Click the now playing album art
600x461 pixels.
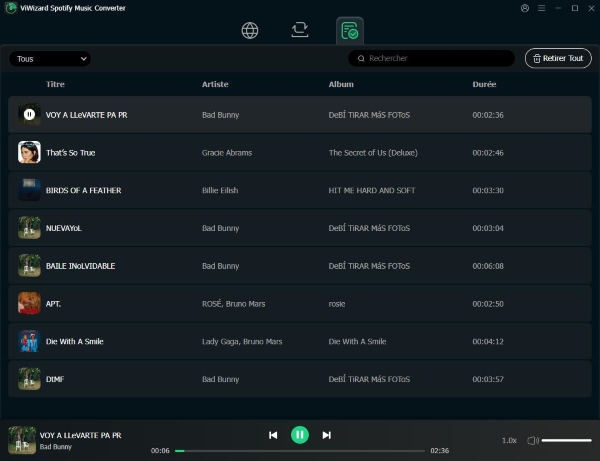pos(22,440)
